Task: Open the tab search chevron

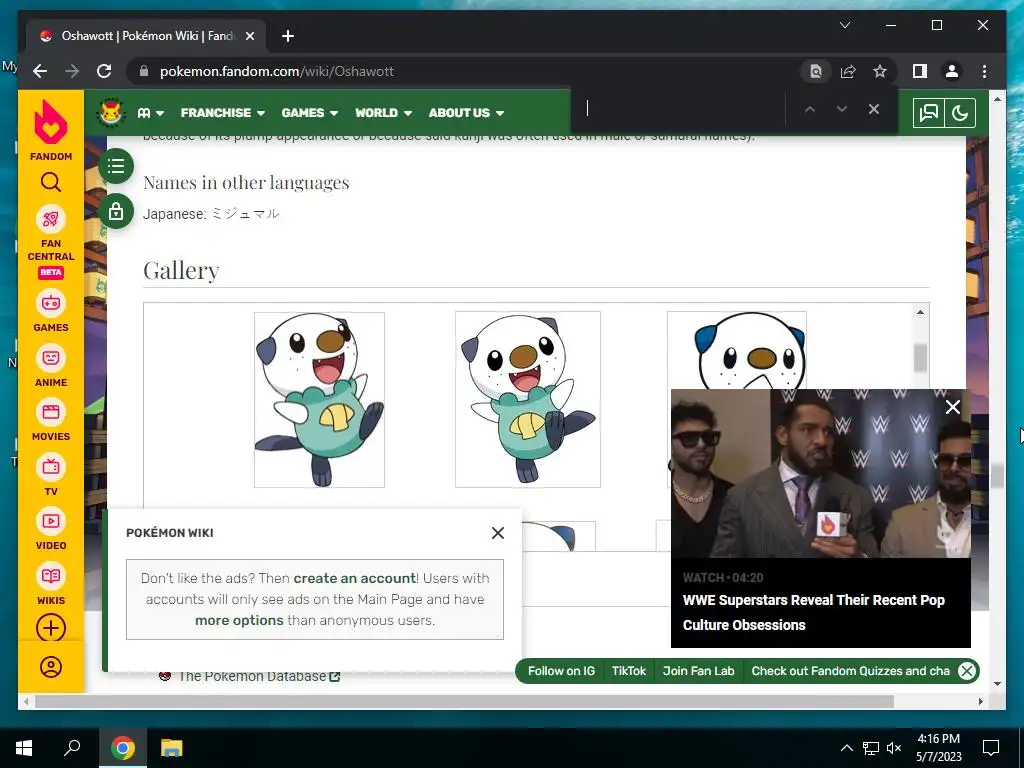Action: pos(844,25)
